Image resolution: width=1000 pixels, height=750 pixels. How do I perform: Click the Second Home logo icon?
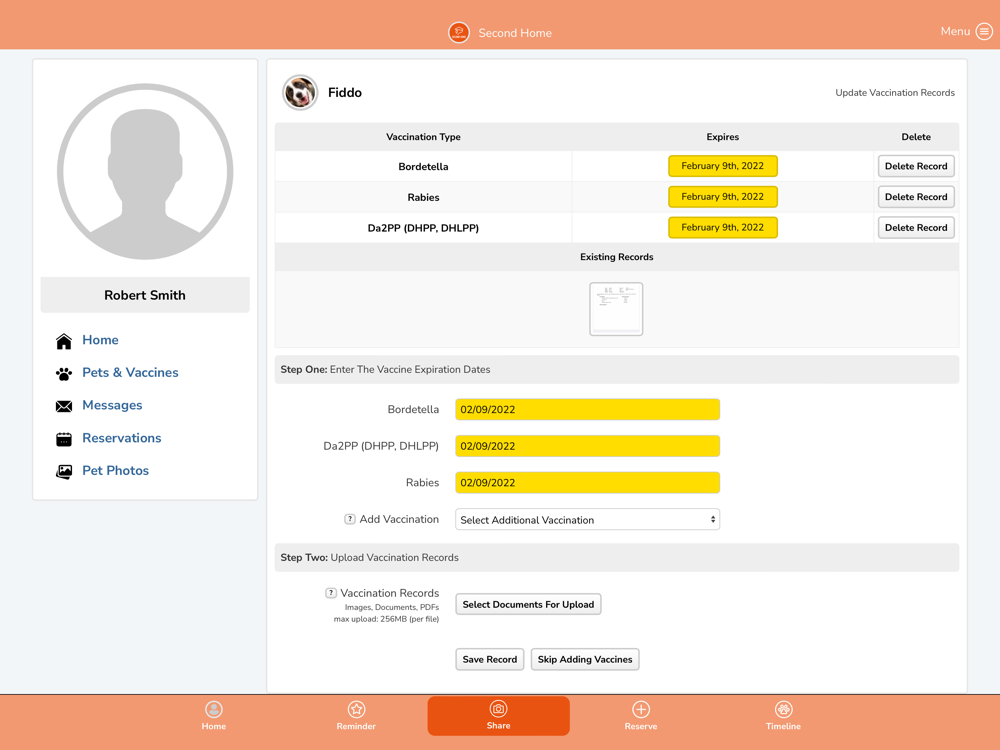[x=459, y=32]
